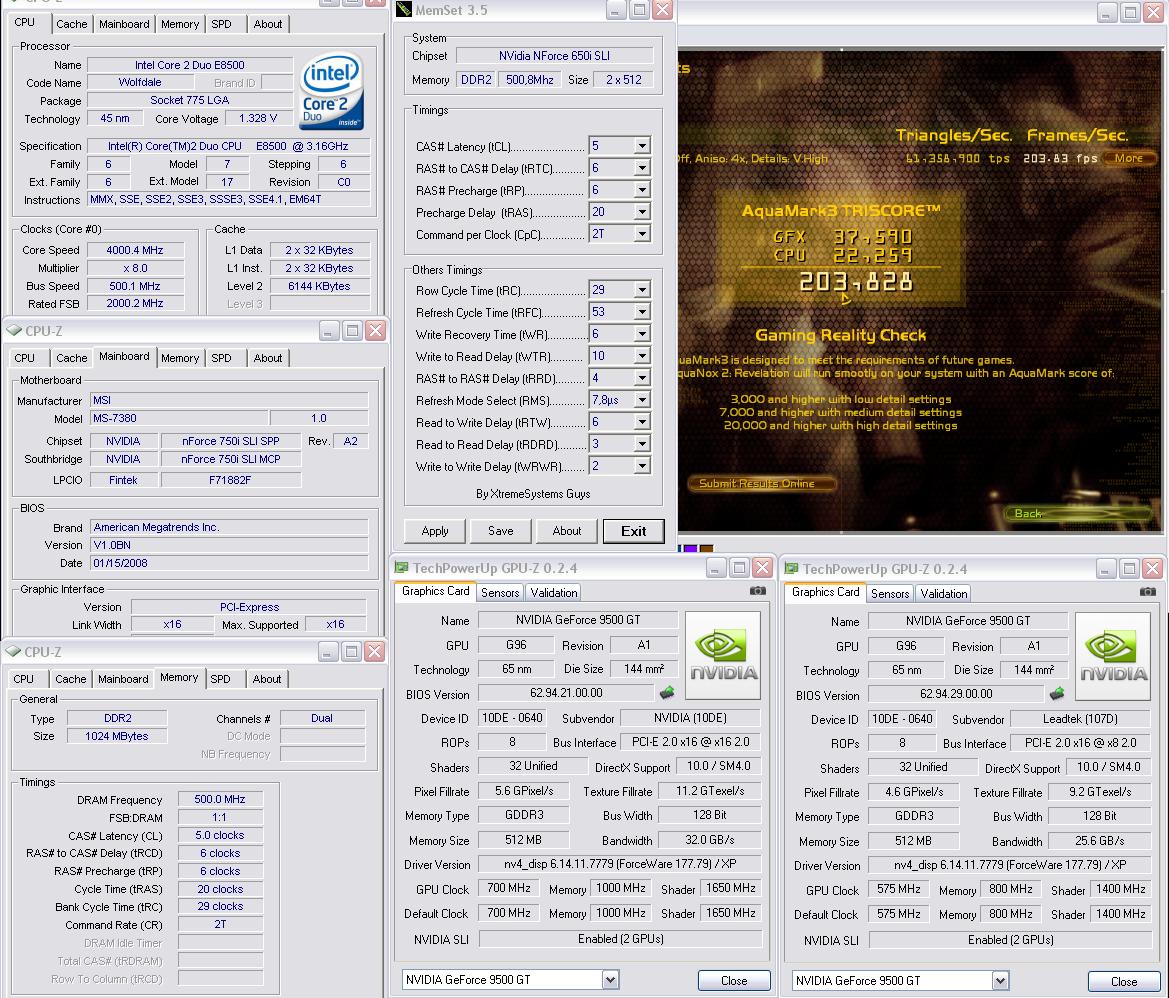This screenshot has width=1169, height=998.
Task: Click motherboard model MS-7380 field
Action: tap(178, 418)
